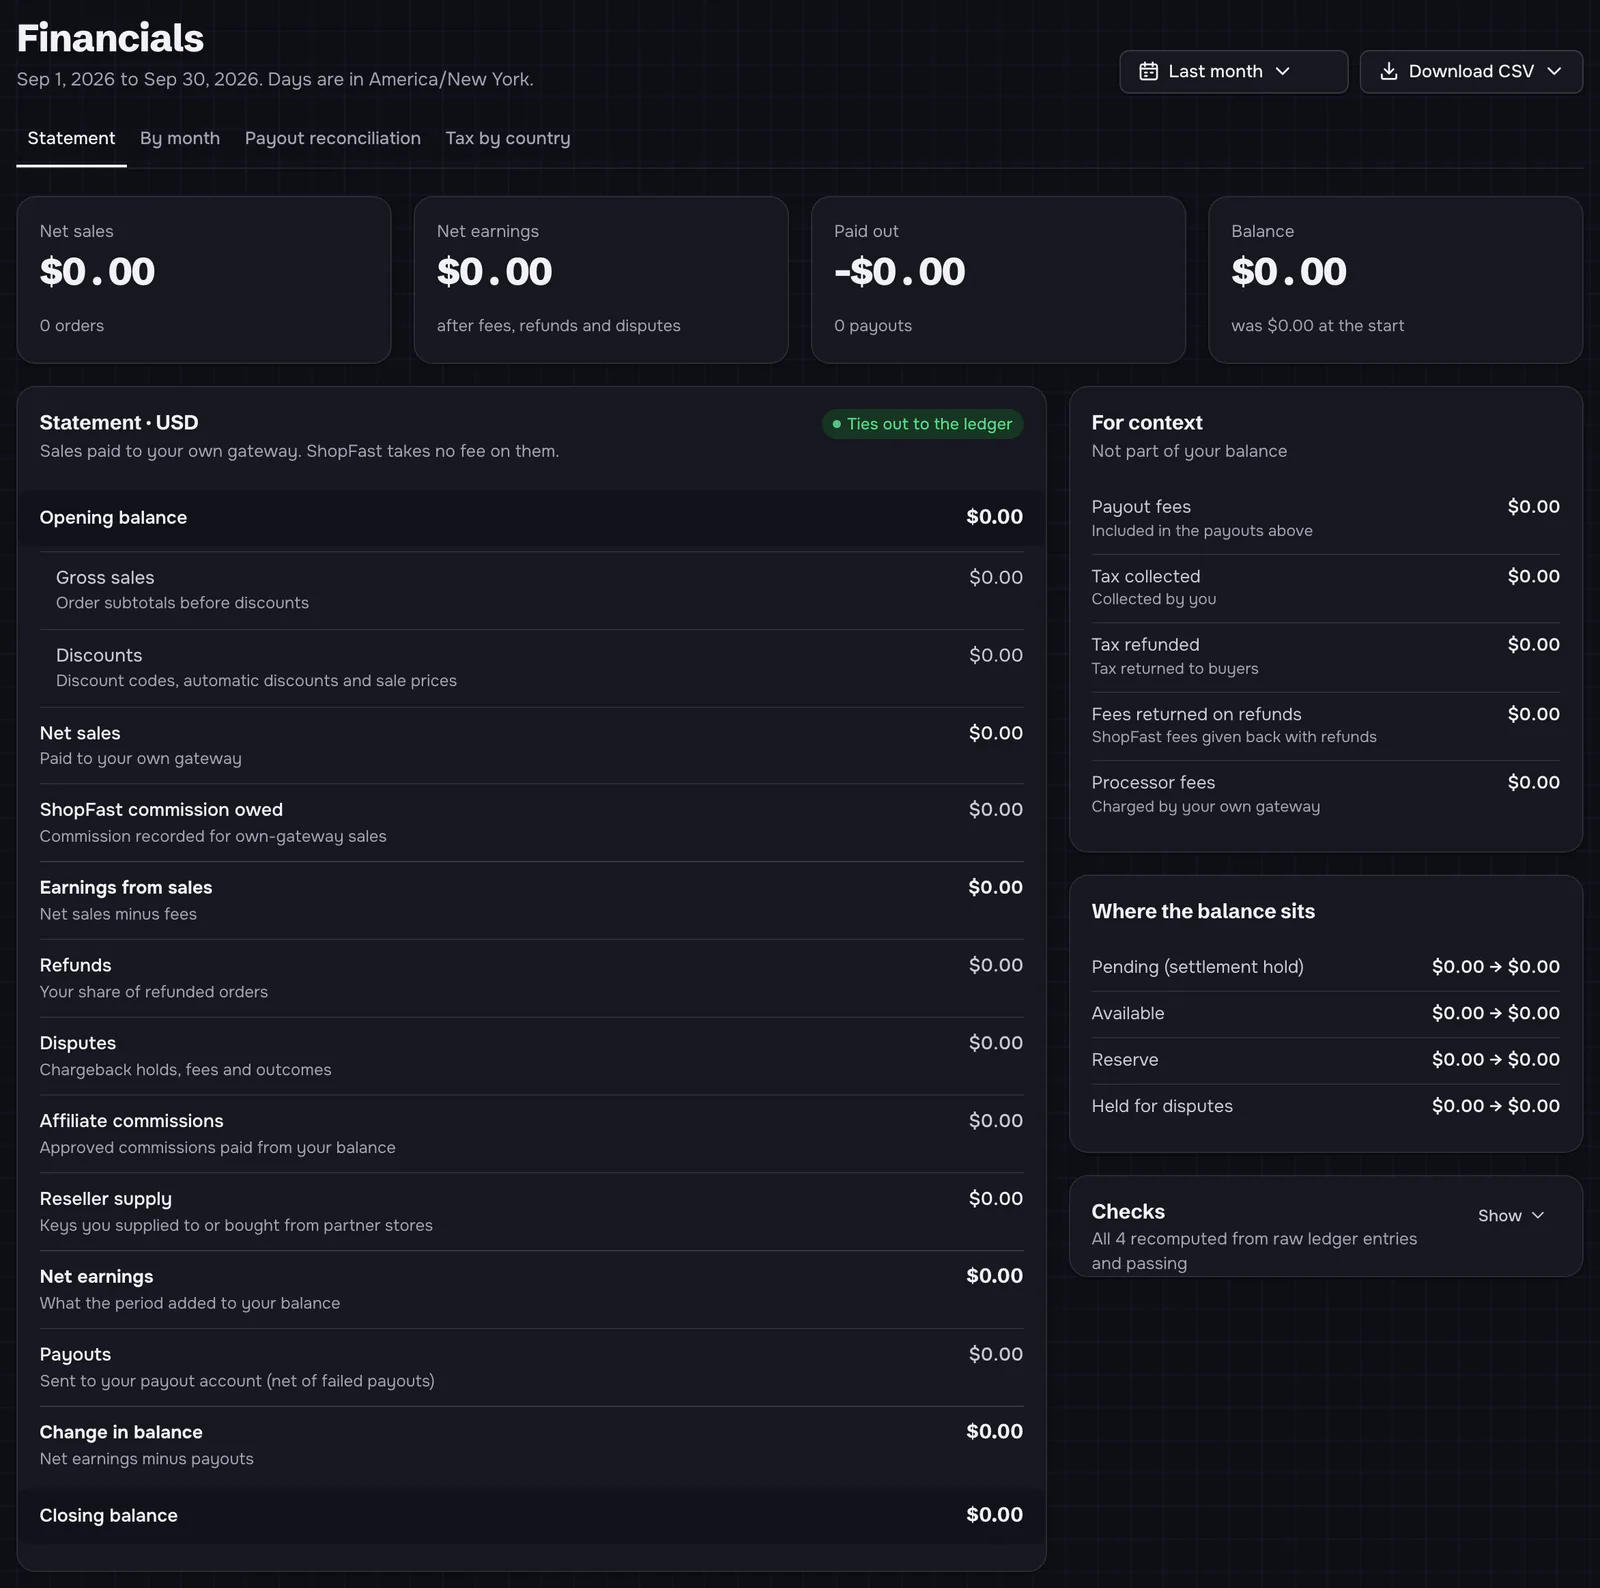Click the calendar icon beside Last month
Screen dimensions: 1600x1588
(1148, 71)
